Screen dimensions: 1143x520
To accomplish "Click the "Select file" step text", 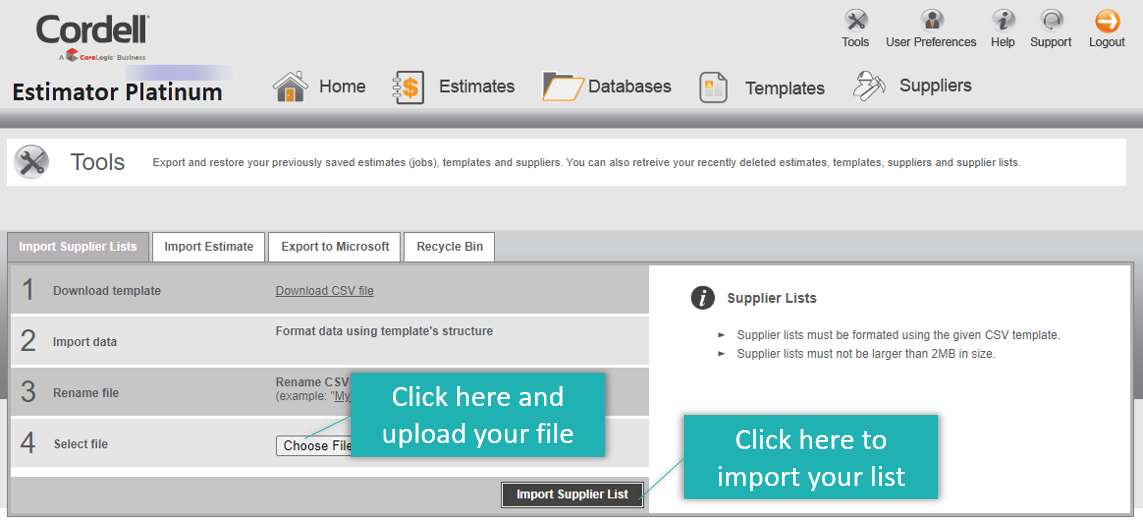I will coord(81,443).
